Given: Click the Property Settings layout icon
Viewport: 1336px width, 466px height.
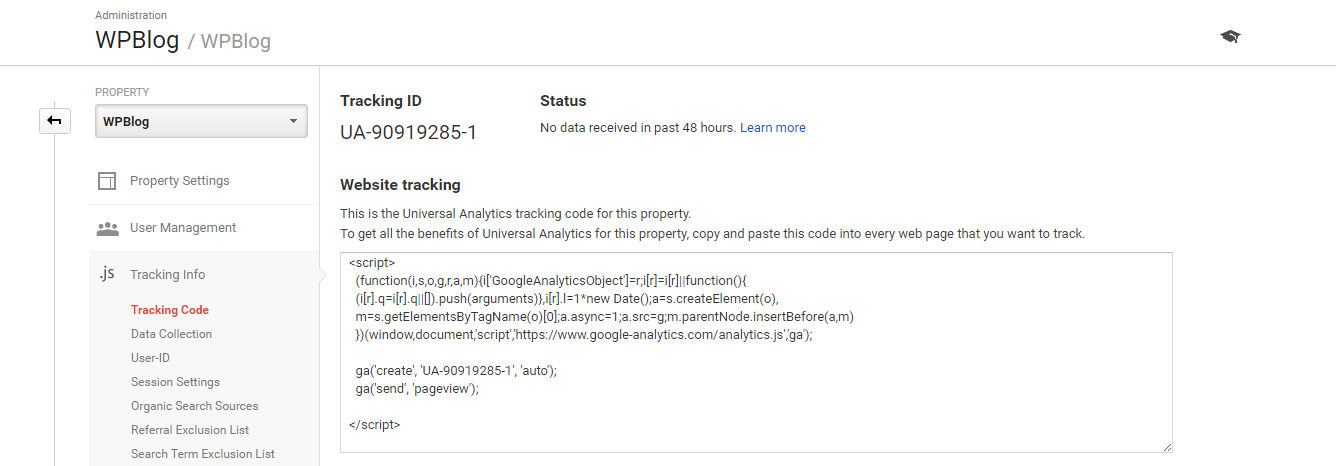Looking at the screenshot, I should [x=107, y=181].
